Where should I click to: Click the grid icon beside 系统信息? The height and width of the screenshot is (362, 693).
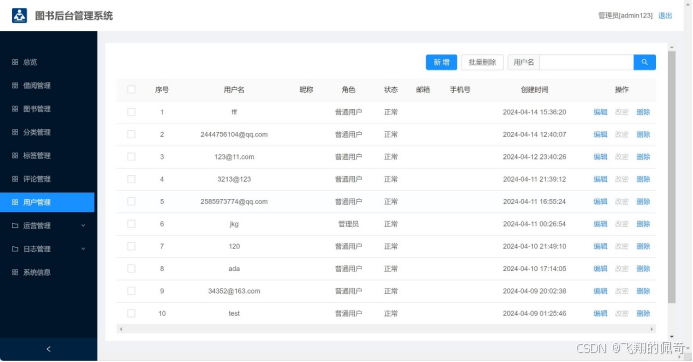coord(15,272)
